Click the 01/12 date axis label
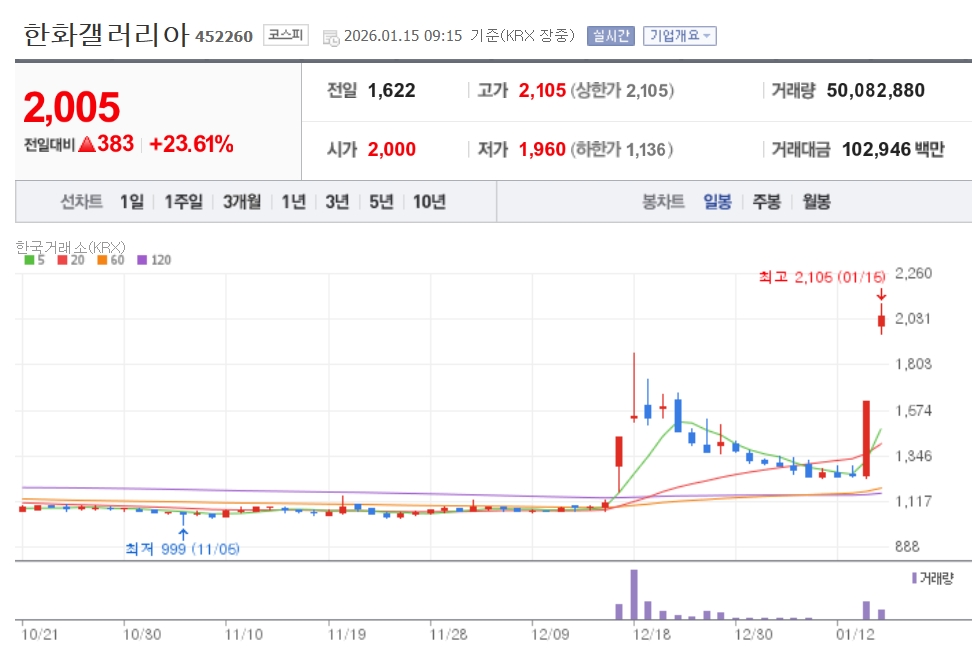This screenshot has width=972, height=664. click(x=855, y=634)
